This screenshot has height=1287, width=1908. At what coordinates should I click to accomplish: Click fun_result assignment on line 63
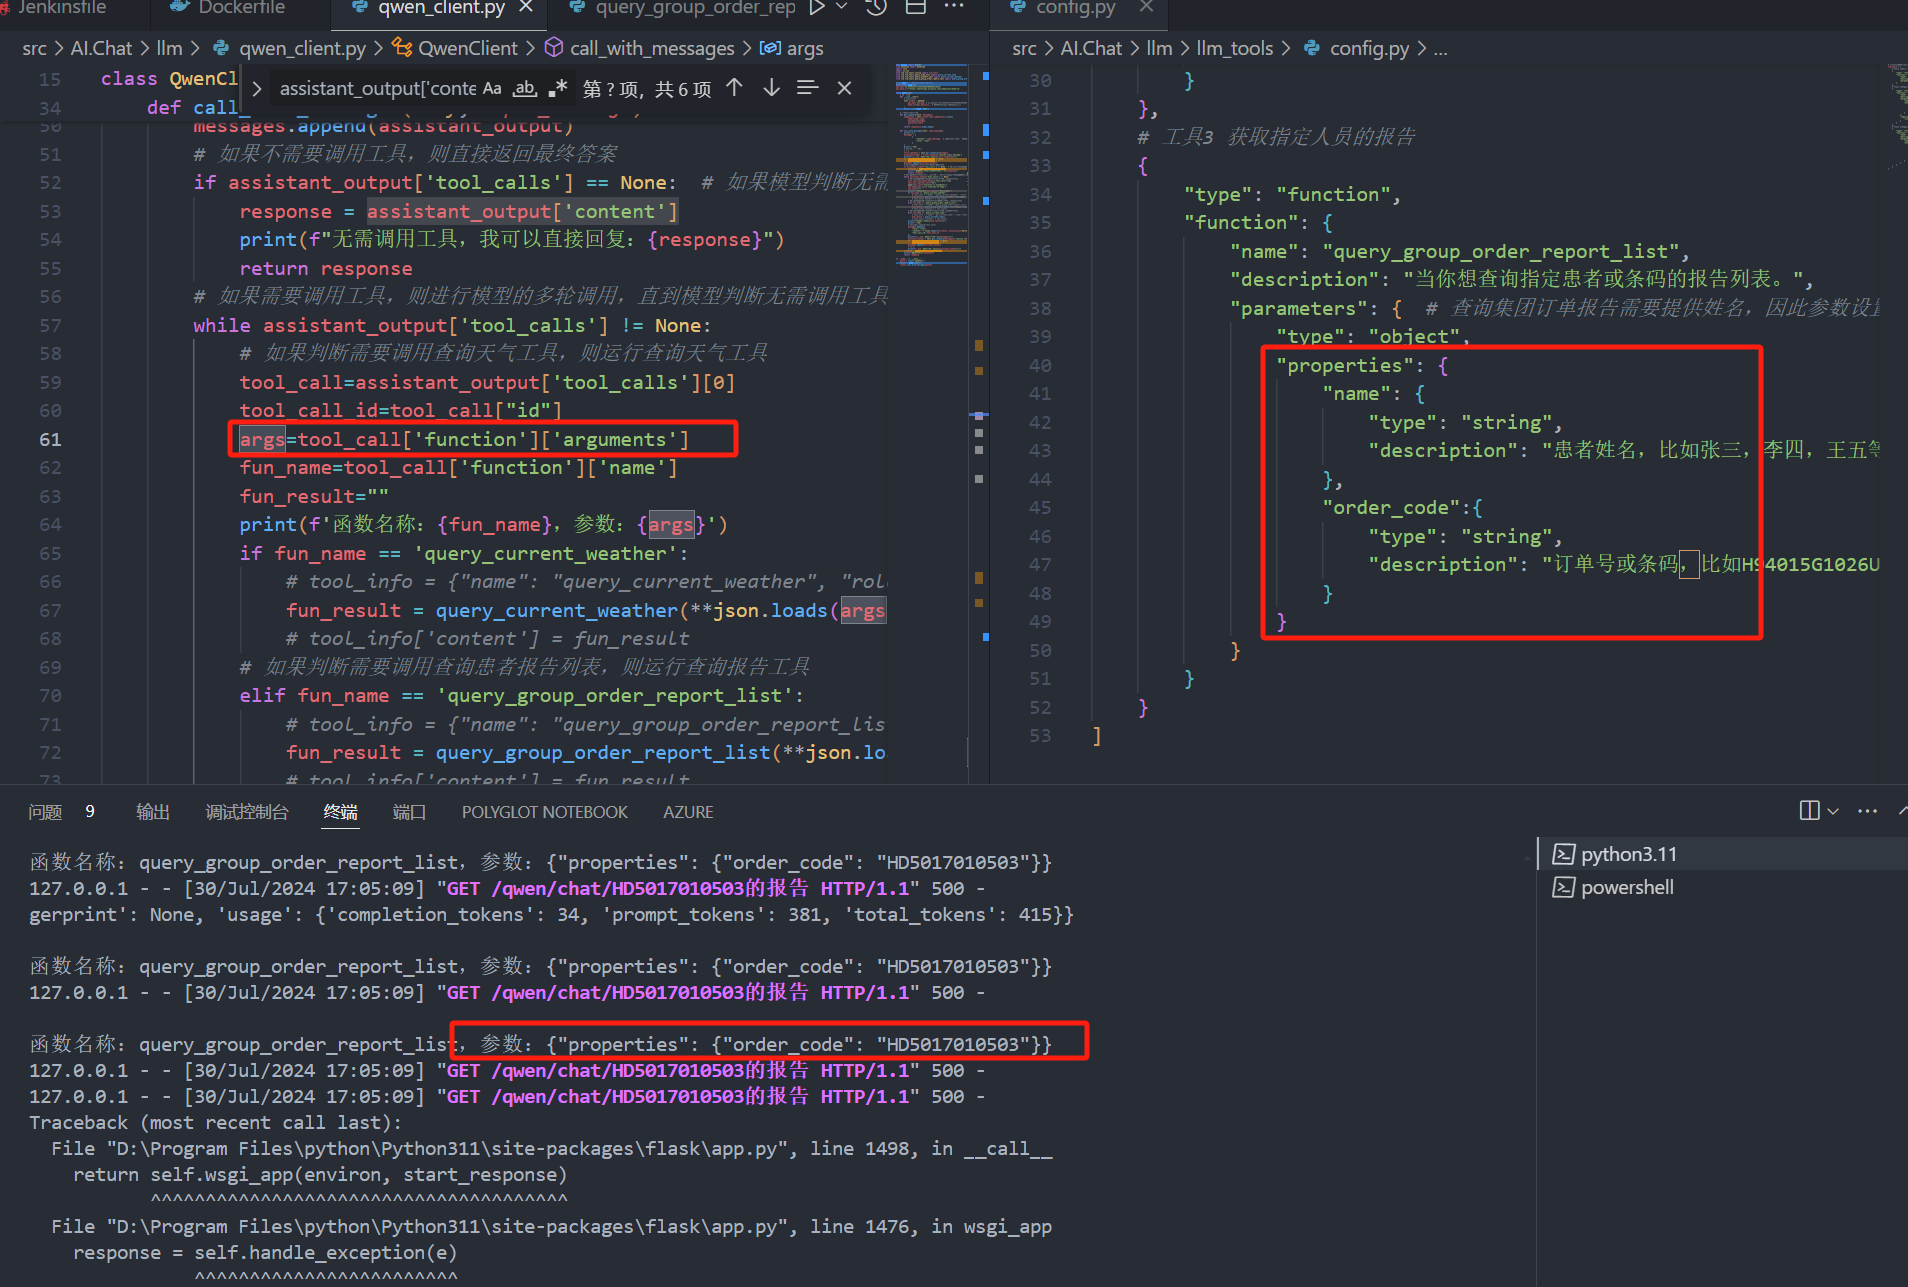pos(313,496)
